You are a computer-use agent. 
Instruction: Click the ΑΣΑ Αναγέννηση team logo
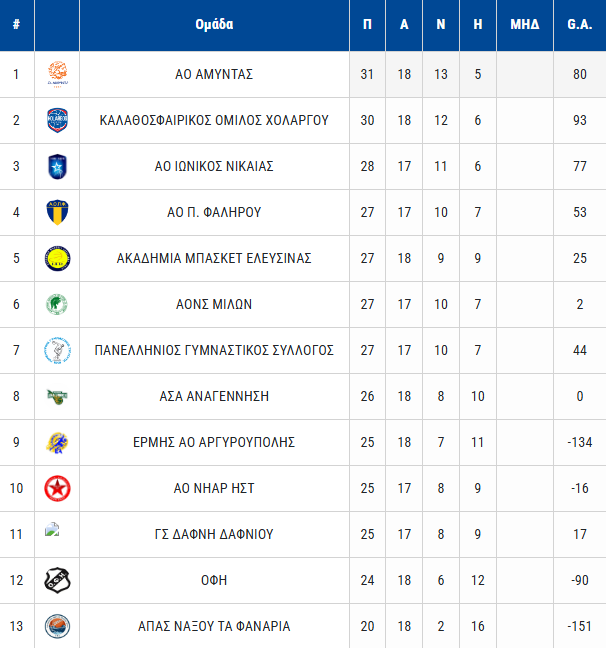[x=57, y=396]
